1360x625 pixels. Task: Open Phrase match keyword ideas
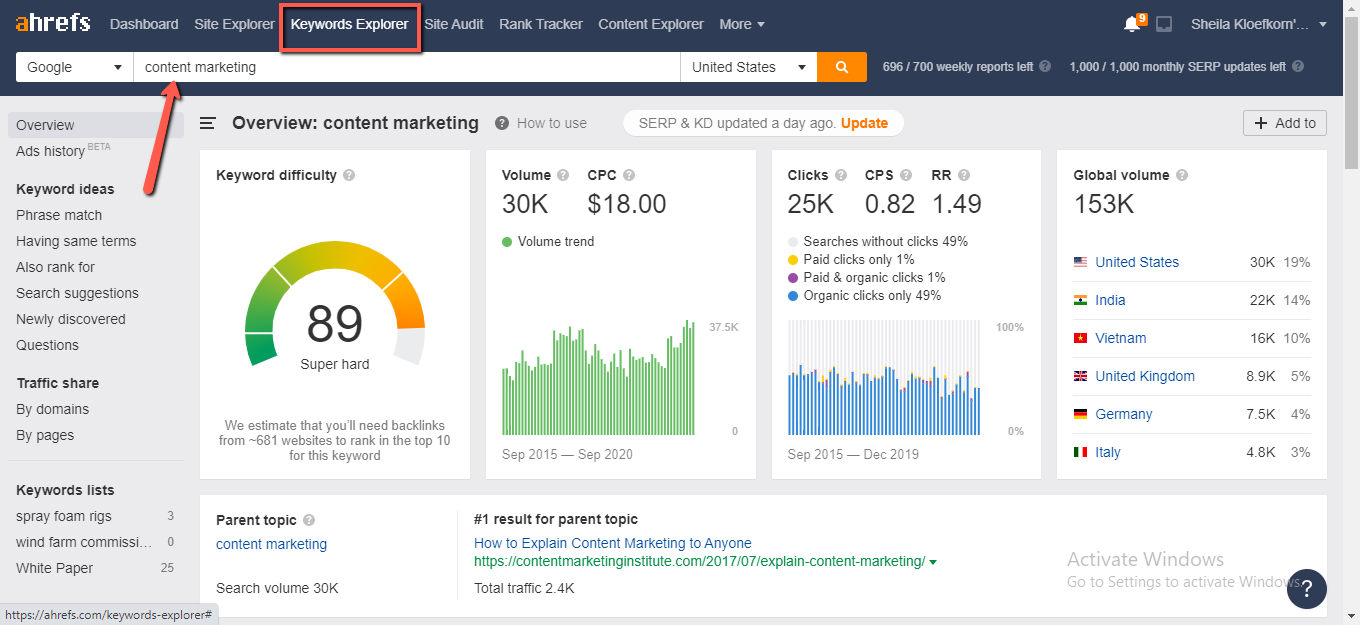click(59, 215)
